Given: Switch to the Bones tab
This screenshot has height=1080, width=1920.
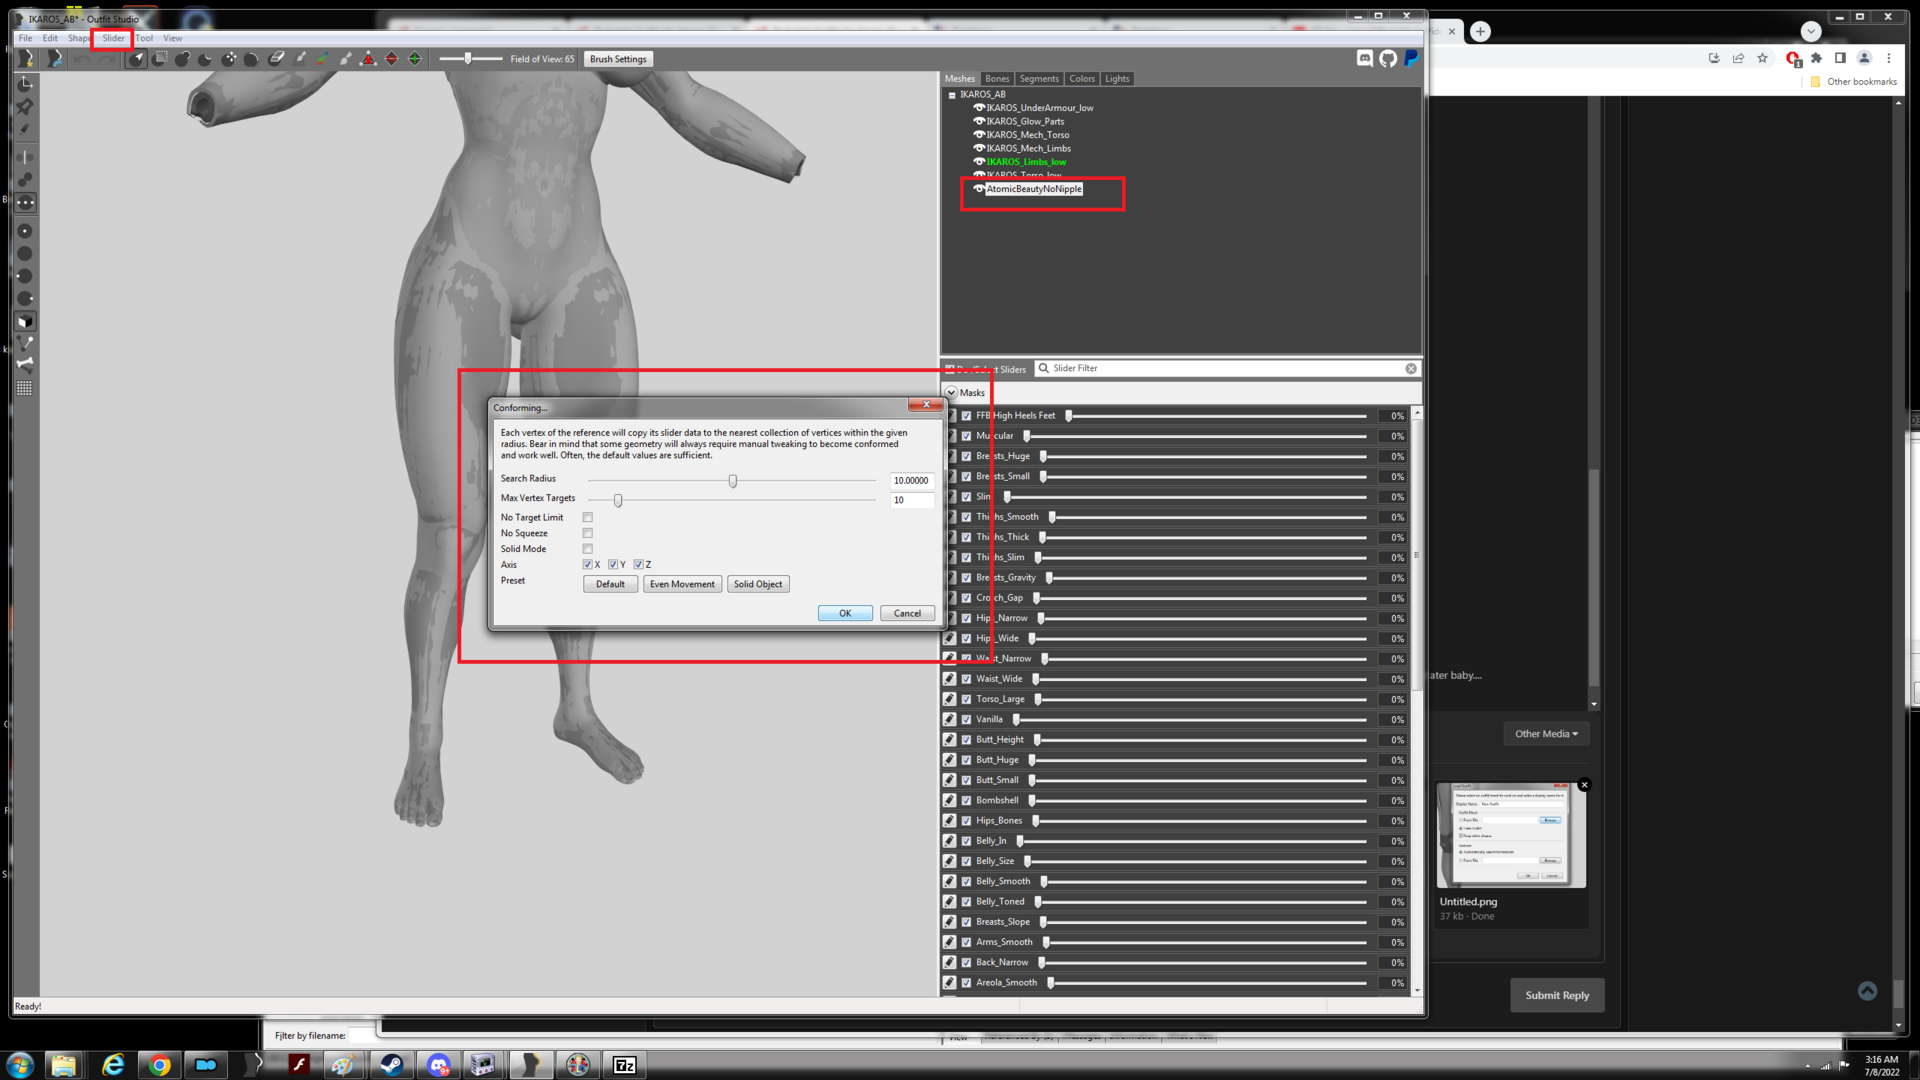Looking at the screenshot, I should pyautogui.click(x=997, y=78).
